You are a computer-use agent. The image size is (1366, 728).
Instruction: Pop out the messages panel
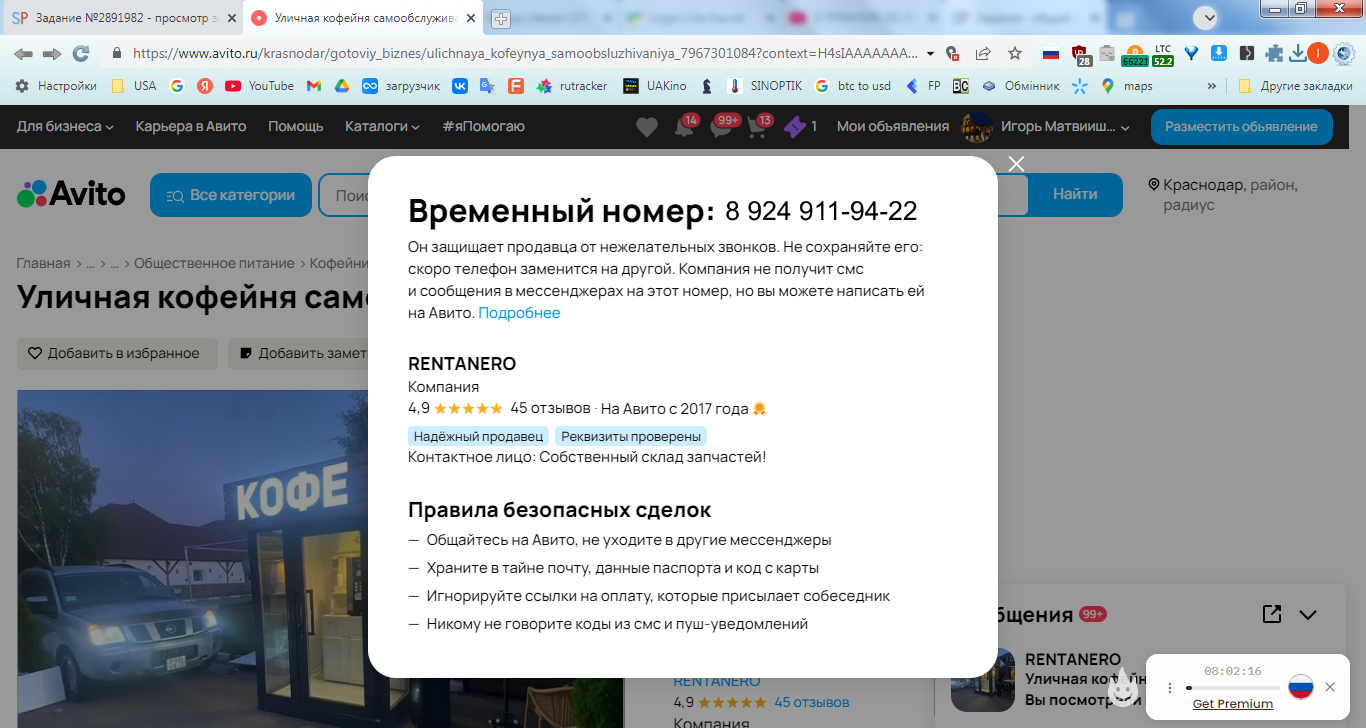coord(1272,614)
